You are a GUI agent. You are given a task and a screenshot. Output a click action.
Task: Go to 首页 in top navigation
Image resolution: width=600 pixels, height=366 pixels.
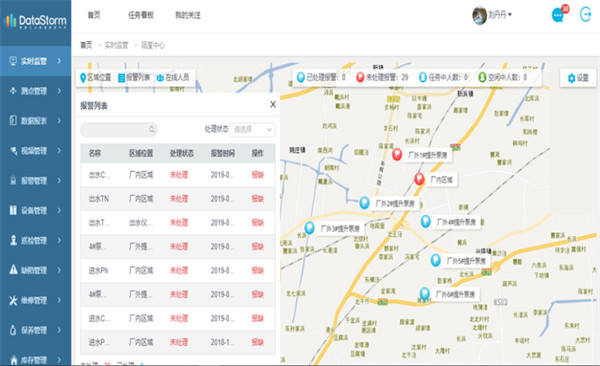tap(94, 15)
